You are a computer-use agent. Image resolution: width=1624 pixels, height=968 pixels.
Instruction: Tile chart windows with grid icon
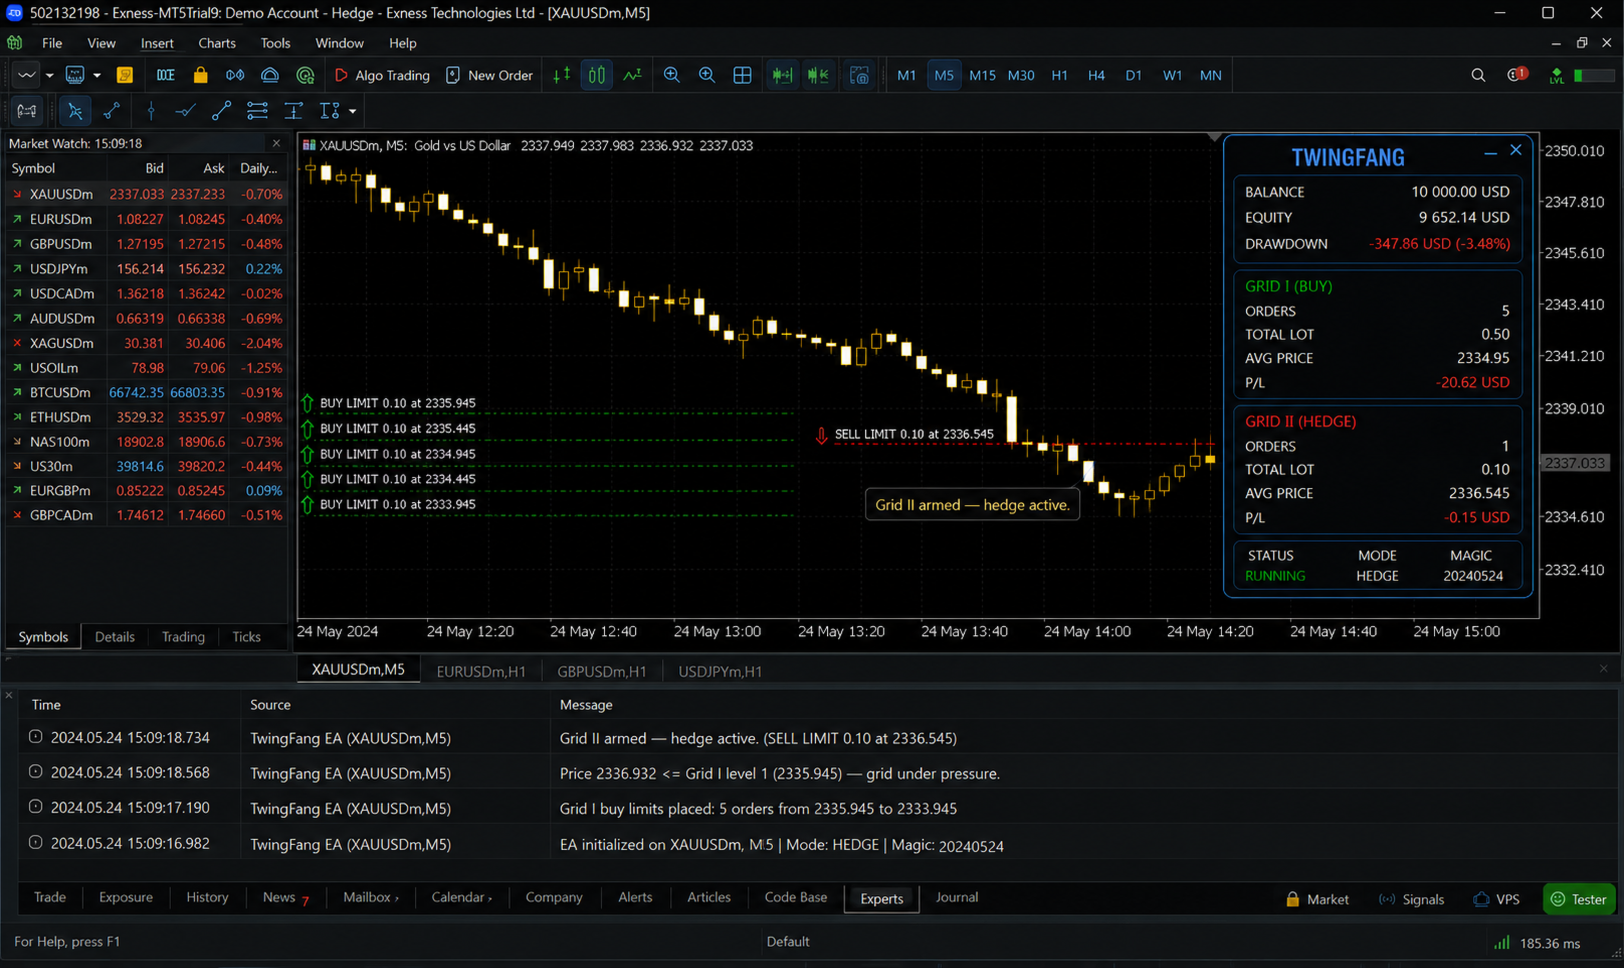742,75
